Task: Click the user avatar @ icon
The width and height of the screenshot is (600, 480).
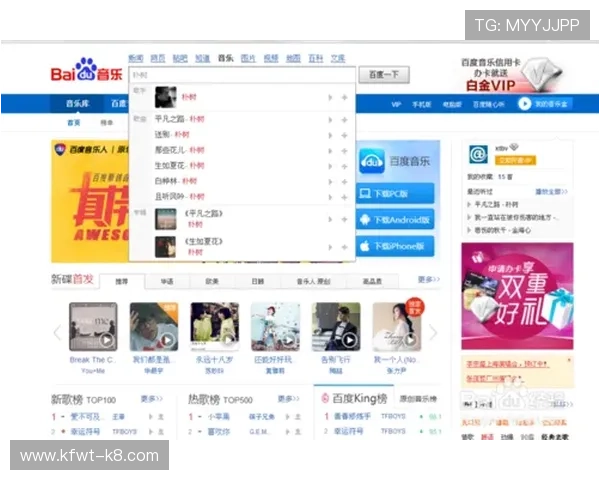Action: coord(479,154)
